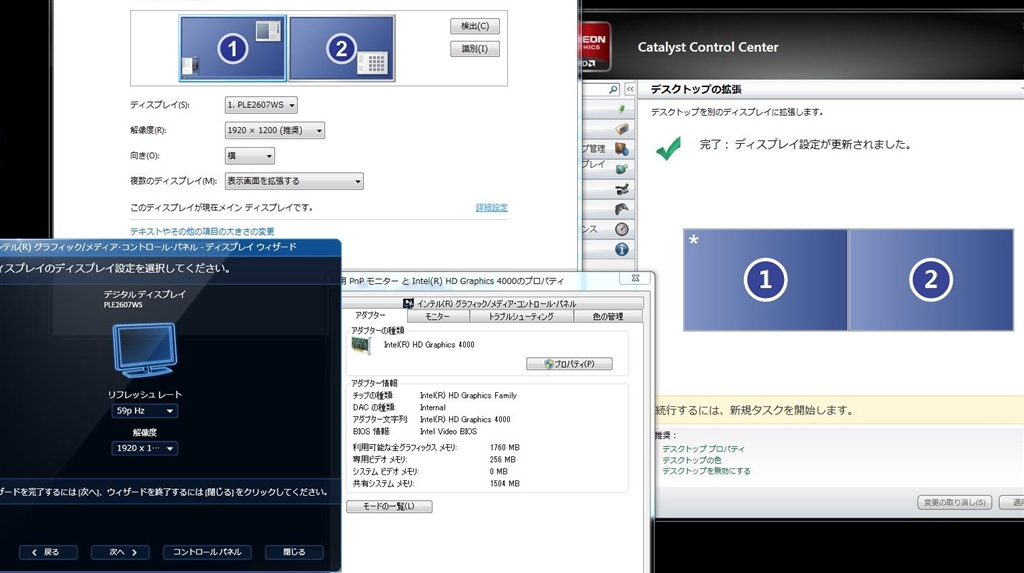1024x573 pixels.
Task: Expand the 解像度 1920 × 1200 dropdown
Action: point(275,130)
